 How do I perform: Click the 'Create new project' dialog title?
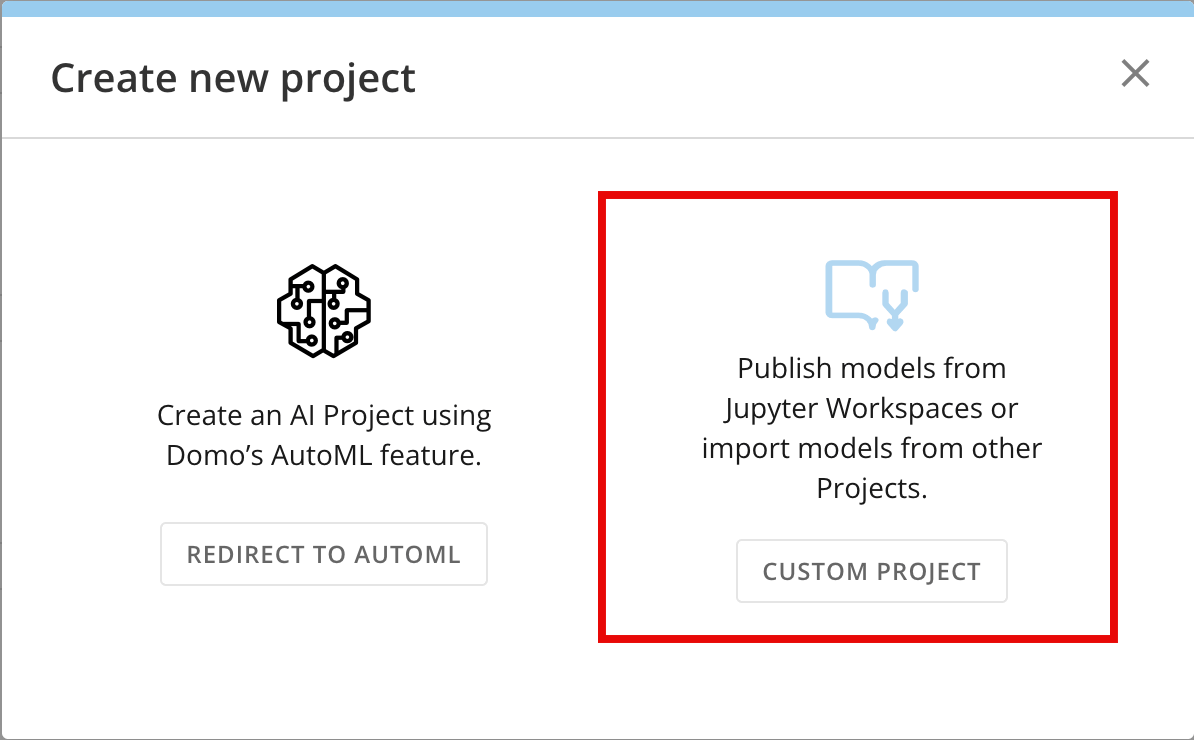[233, 78]
